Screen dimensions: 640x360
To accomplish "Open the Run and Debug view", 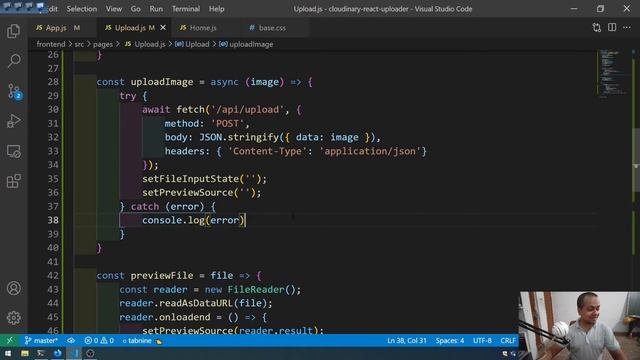I will click(13, 121).
